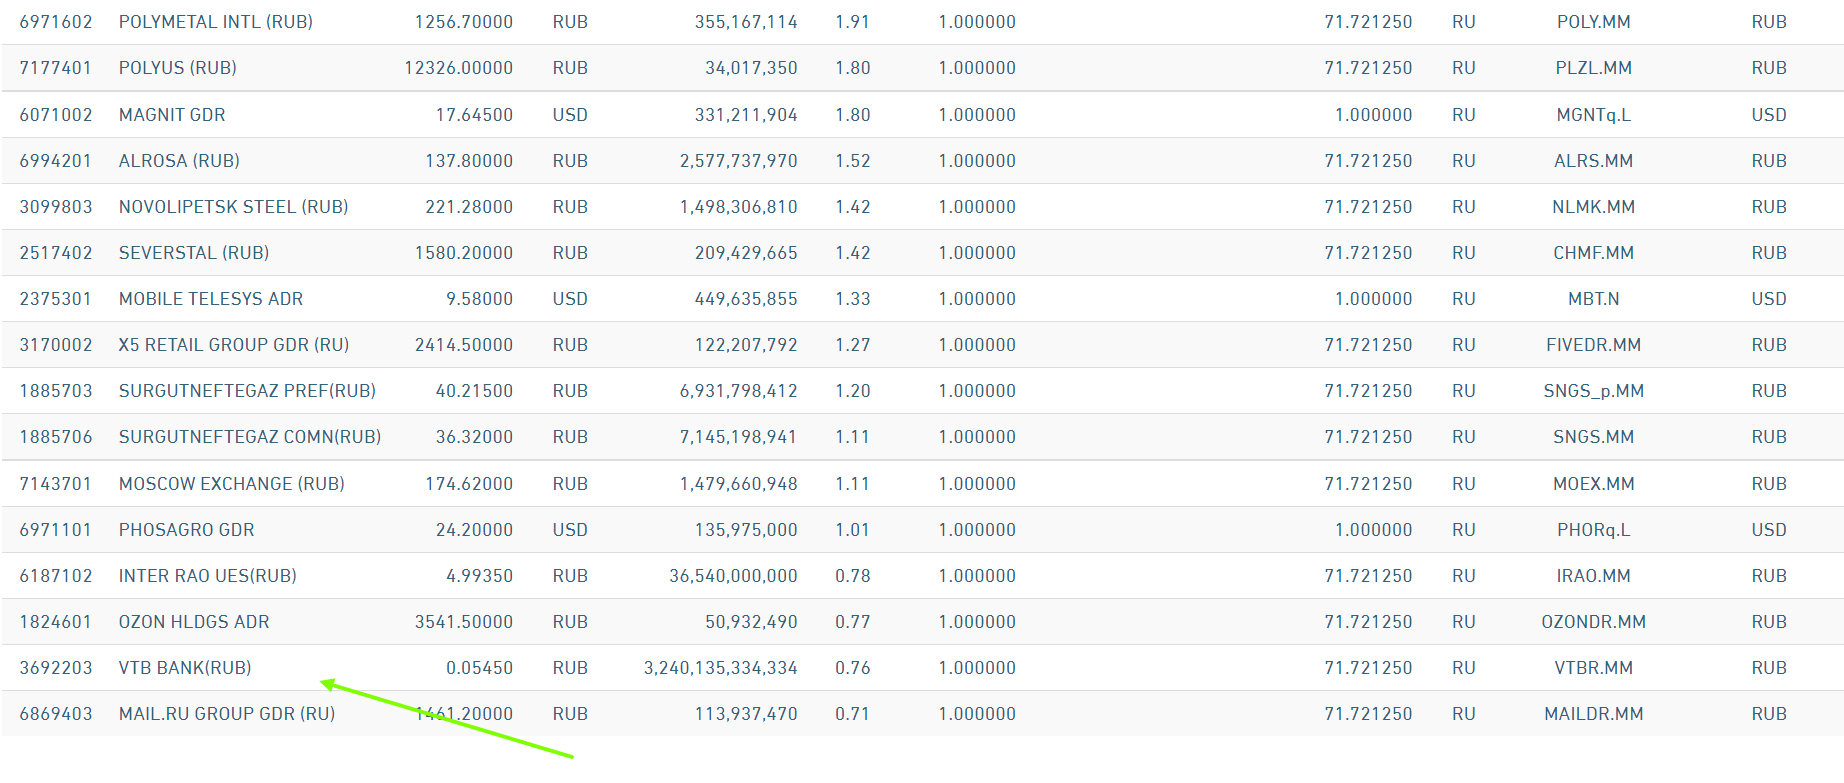Click the identifier 6994201
Image resolution: width=1844 pixels, height=783 pixels.
56,161
